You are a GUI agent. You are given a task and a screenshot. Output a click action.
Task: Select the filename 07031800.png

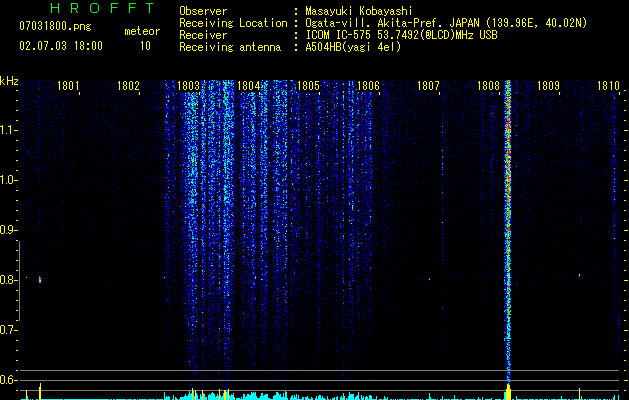[55, 27]
